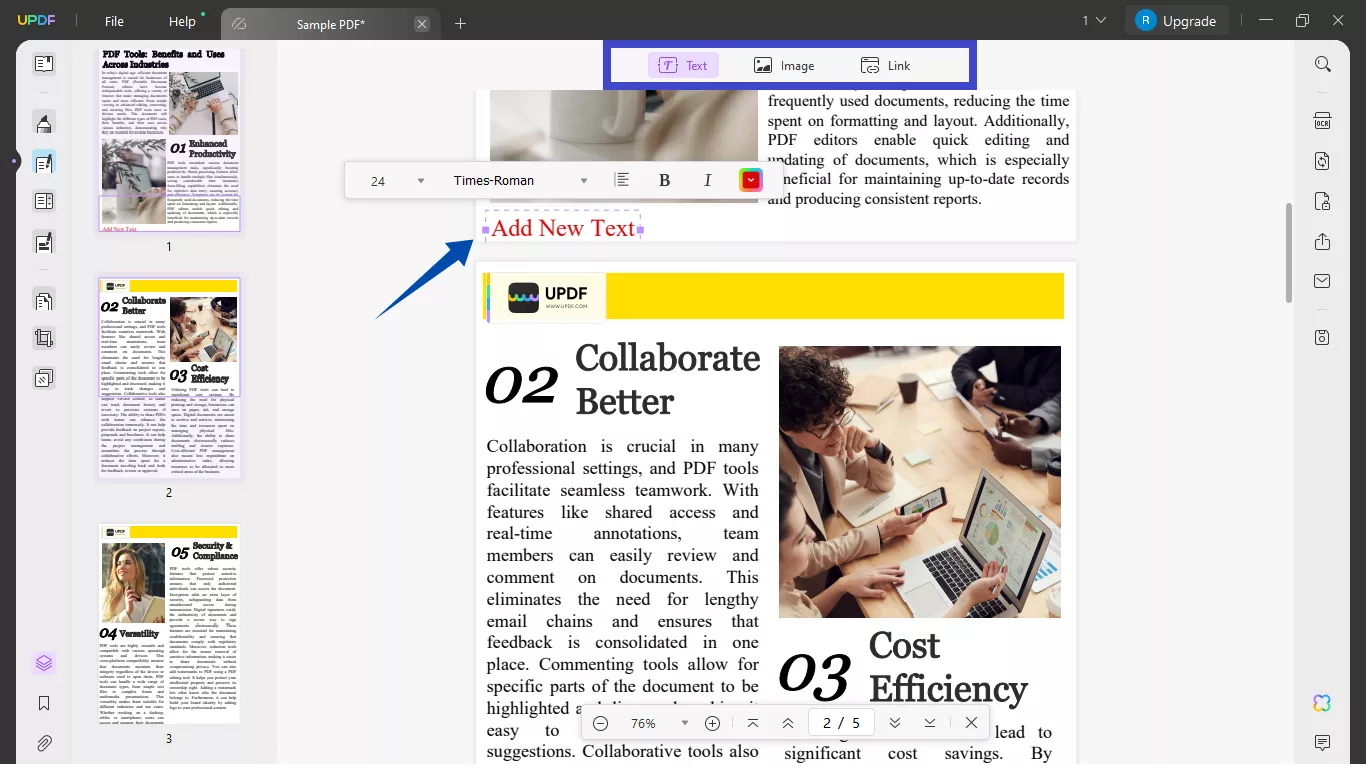The width and height of the screenshot is (1366, 768).
Task: Toggle italic formatting for the text
Action: tap(707, 180)
